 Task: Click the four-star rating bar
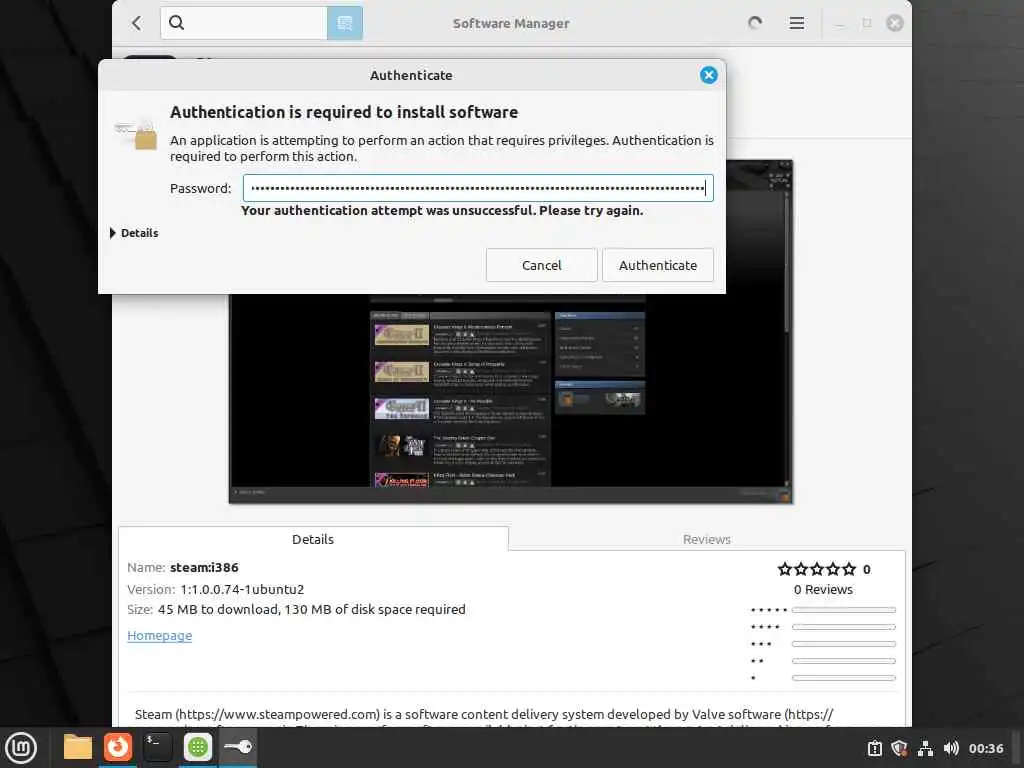coord(844,627)
